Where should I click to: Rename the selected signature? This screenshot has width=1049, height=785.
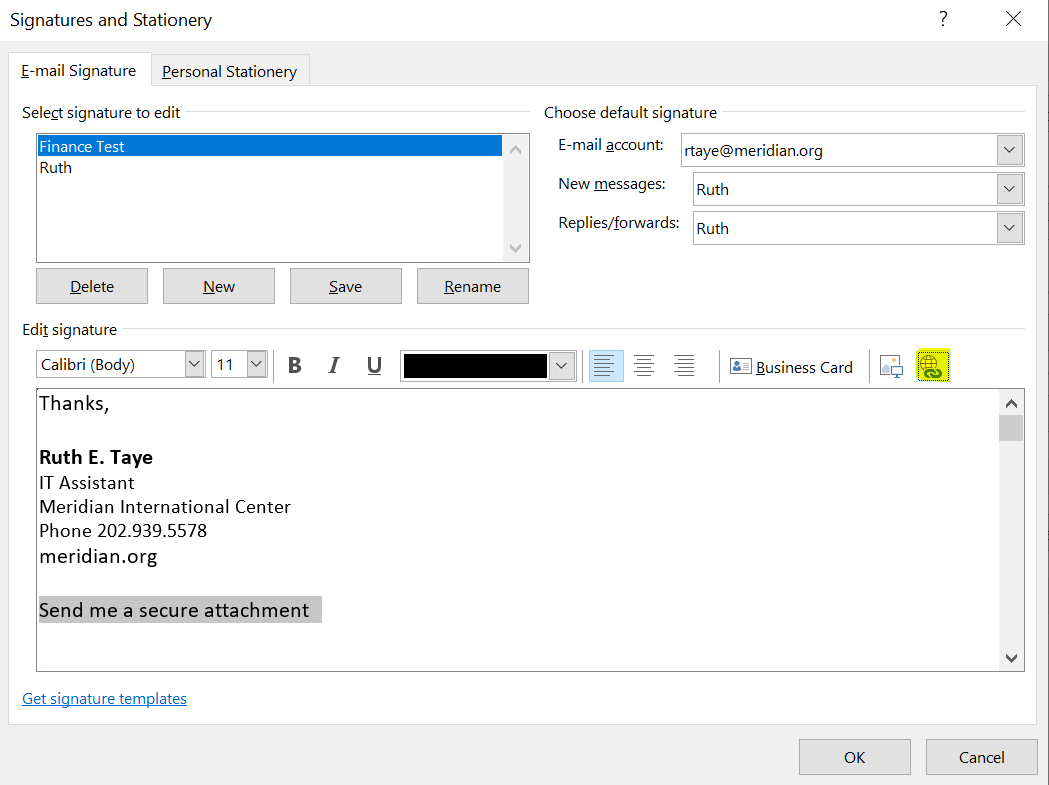pyautogui.click(x=472, y=286)
